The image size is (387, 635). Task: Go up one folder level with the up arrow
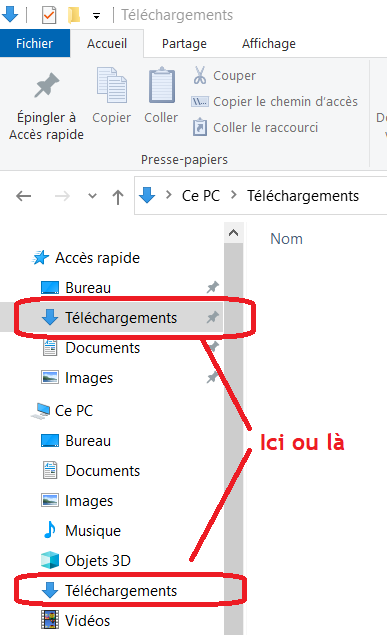point(118,197)
